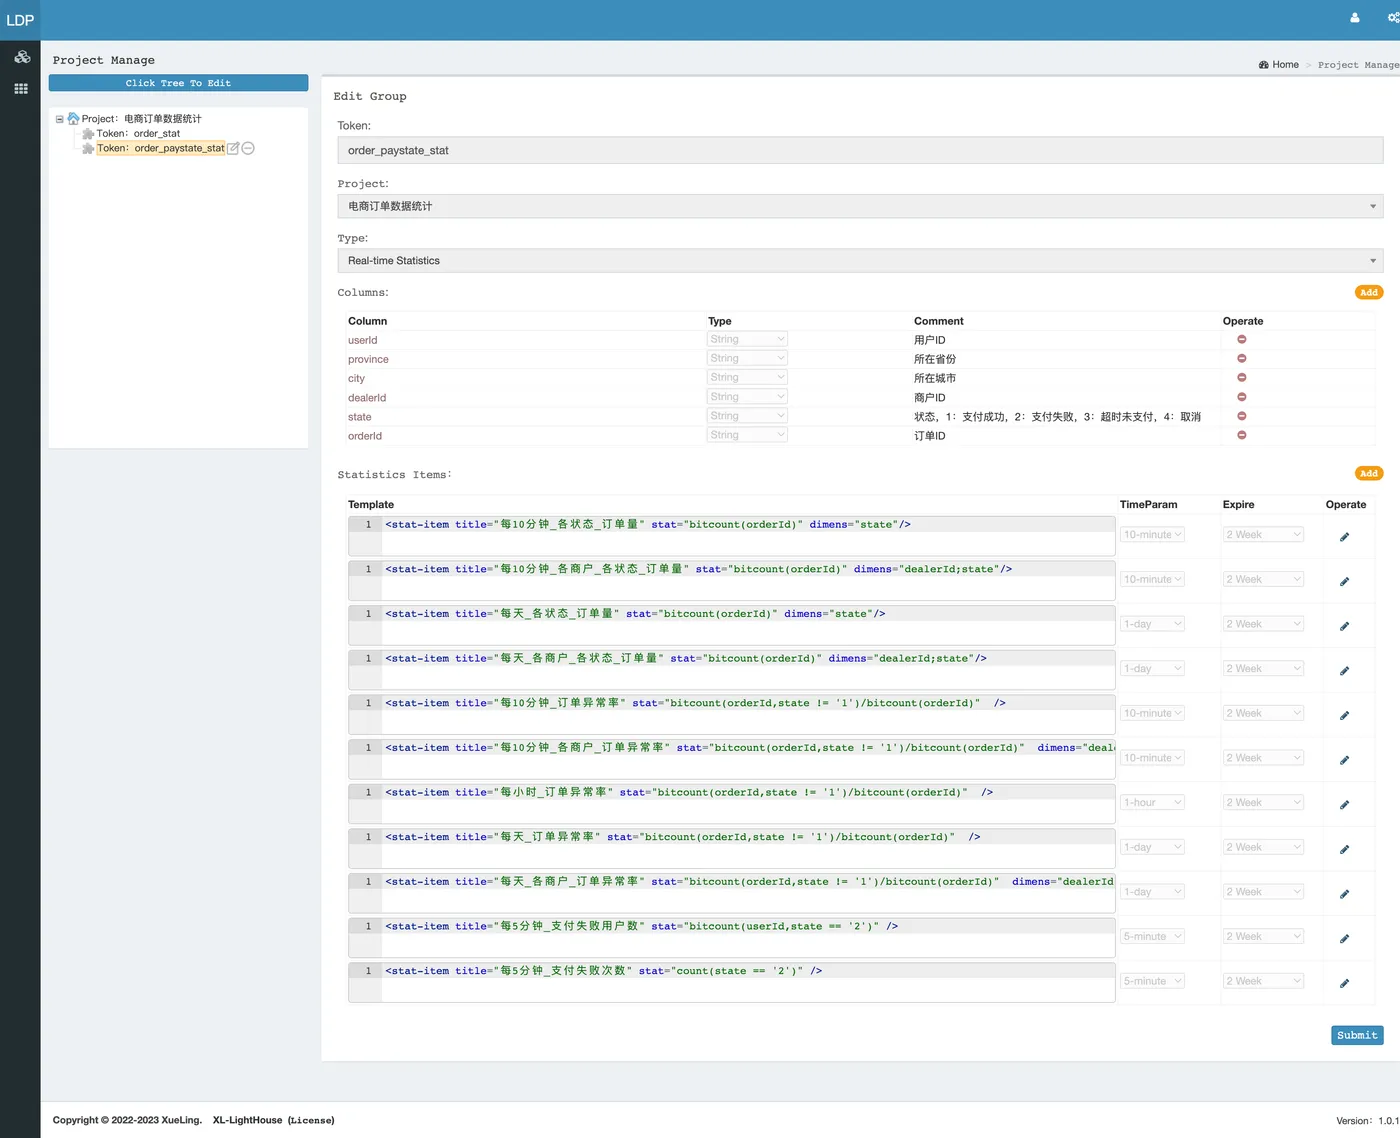Screen dimensions: 1400x1138
Task: Open TimeParam dropdown for 每小时_订单异常率
Action: [x=1152, y=802]
